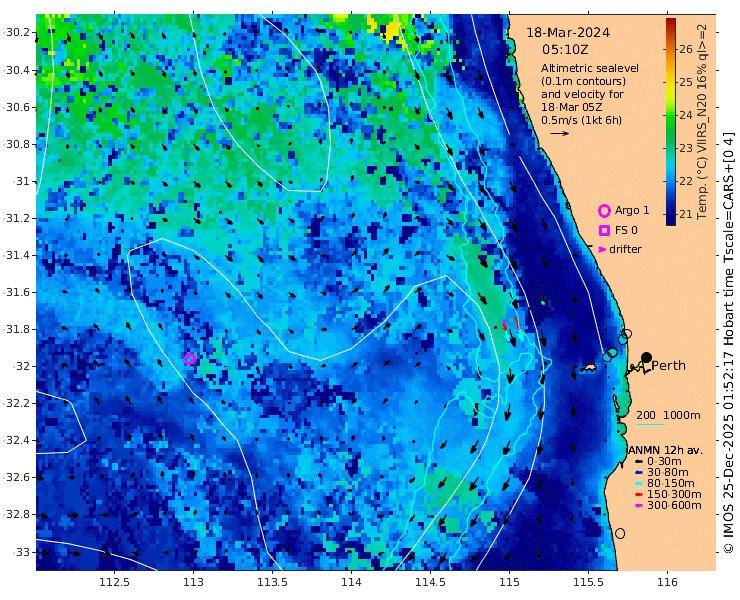Click the 'drifter' legend label
The image size is (740, 600).
tap(625, 249)
